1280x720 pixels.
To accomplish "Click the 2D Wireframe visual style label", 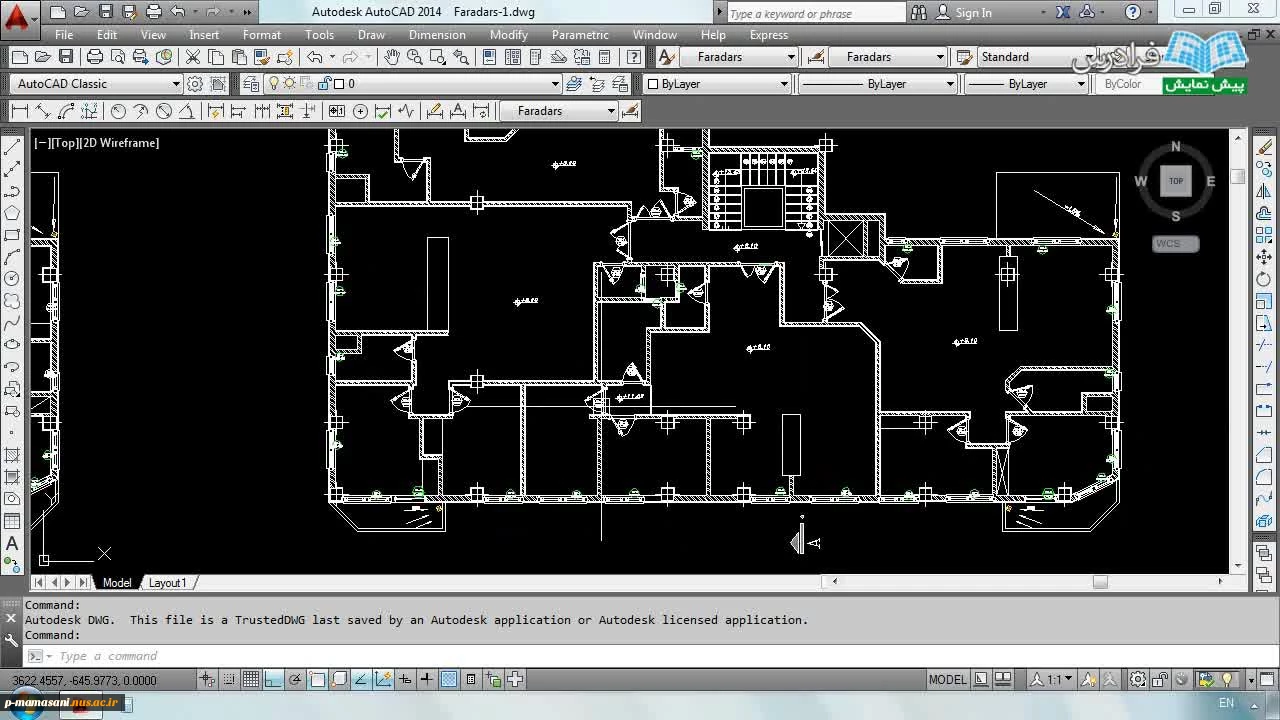I will pyautogui.click(x=121, y=143).
